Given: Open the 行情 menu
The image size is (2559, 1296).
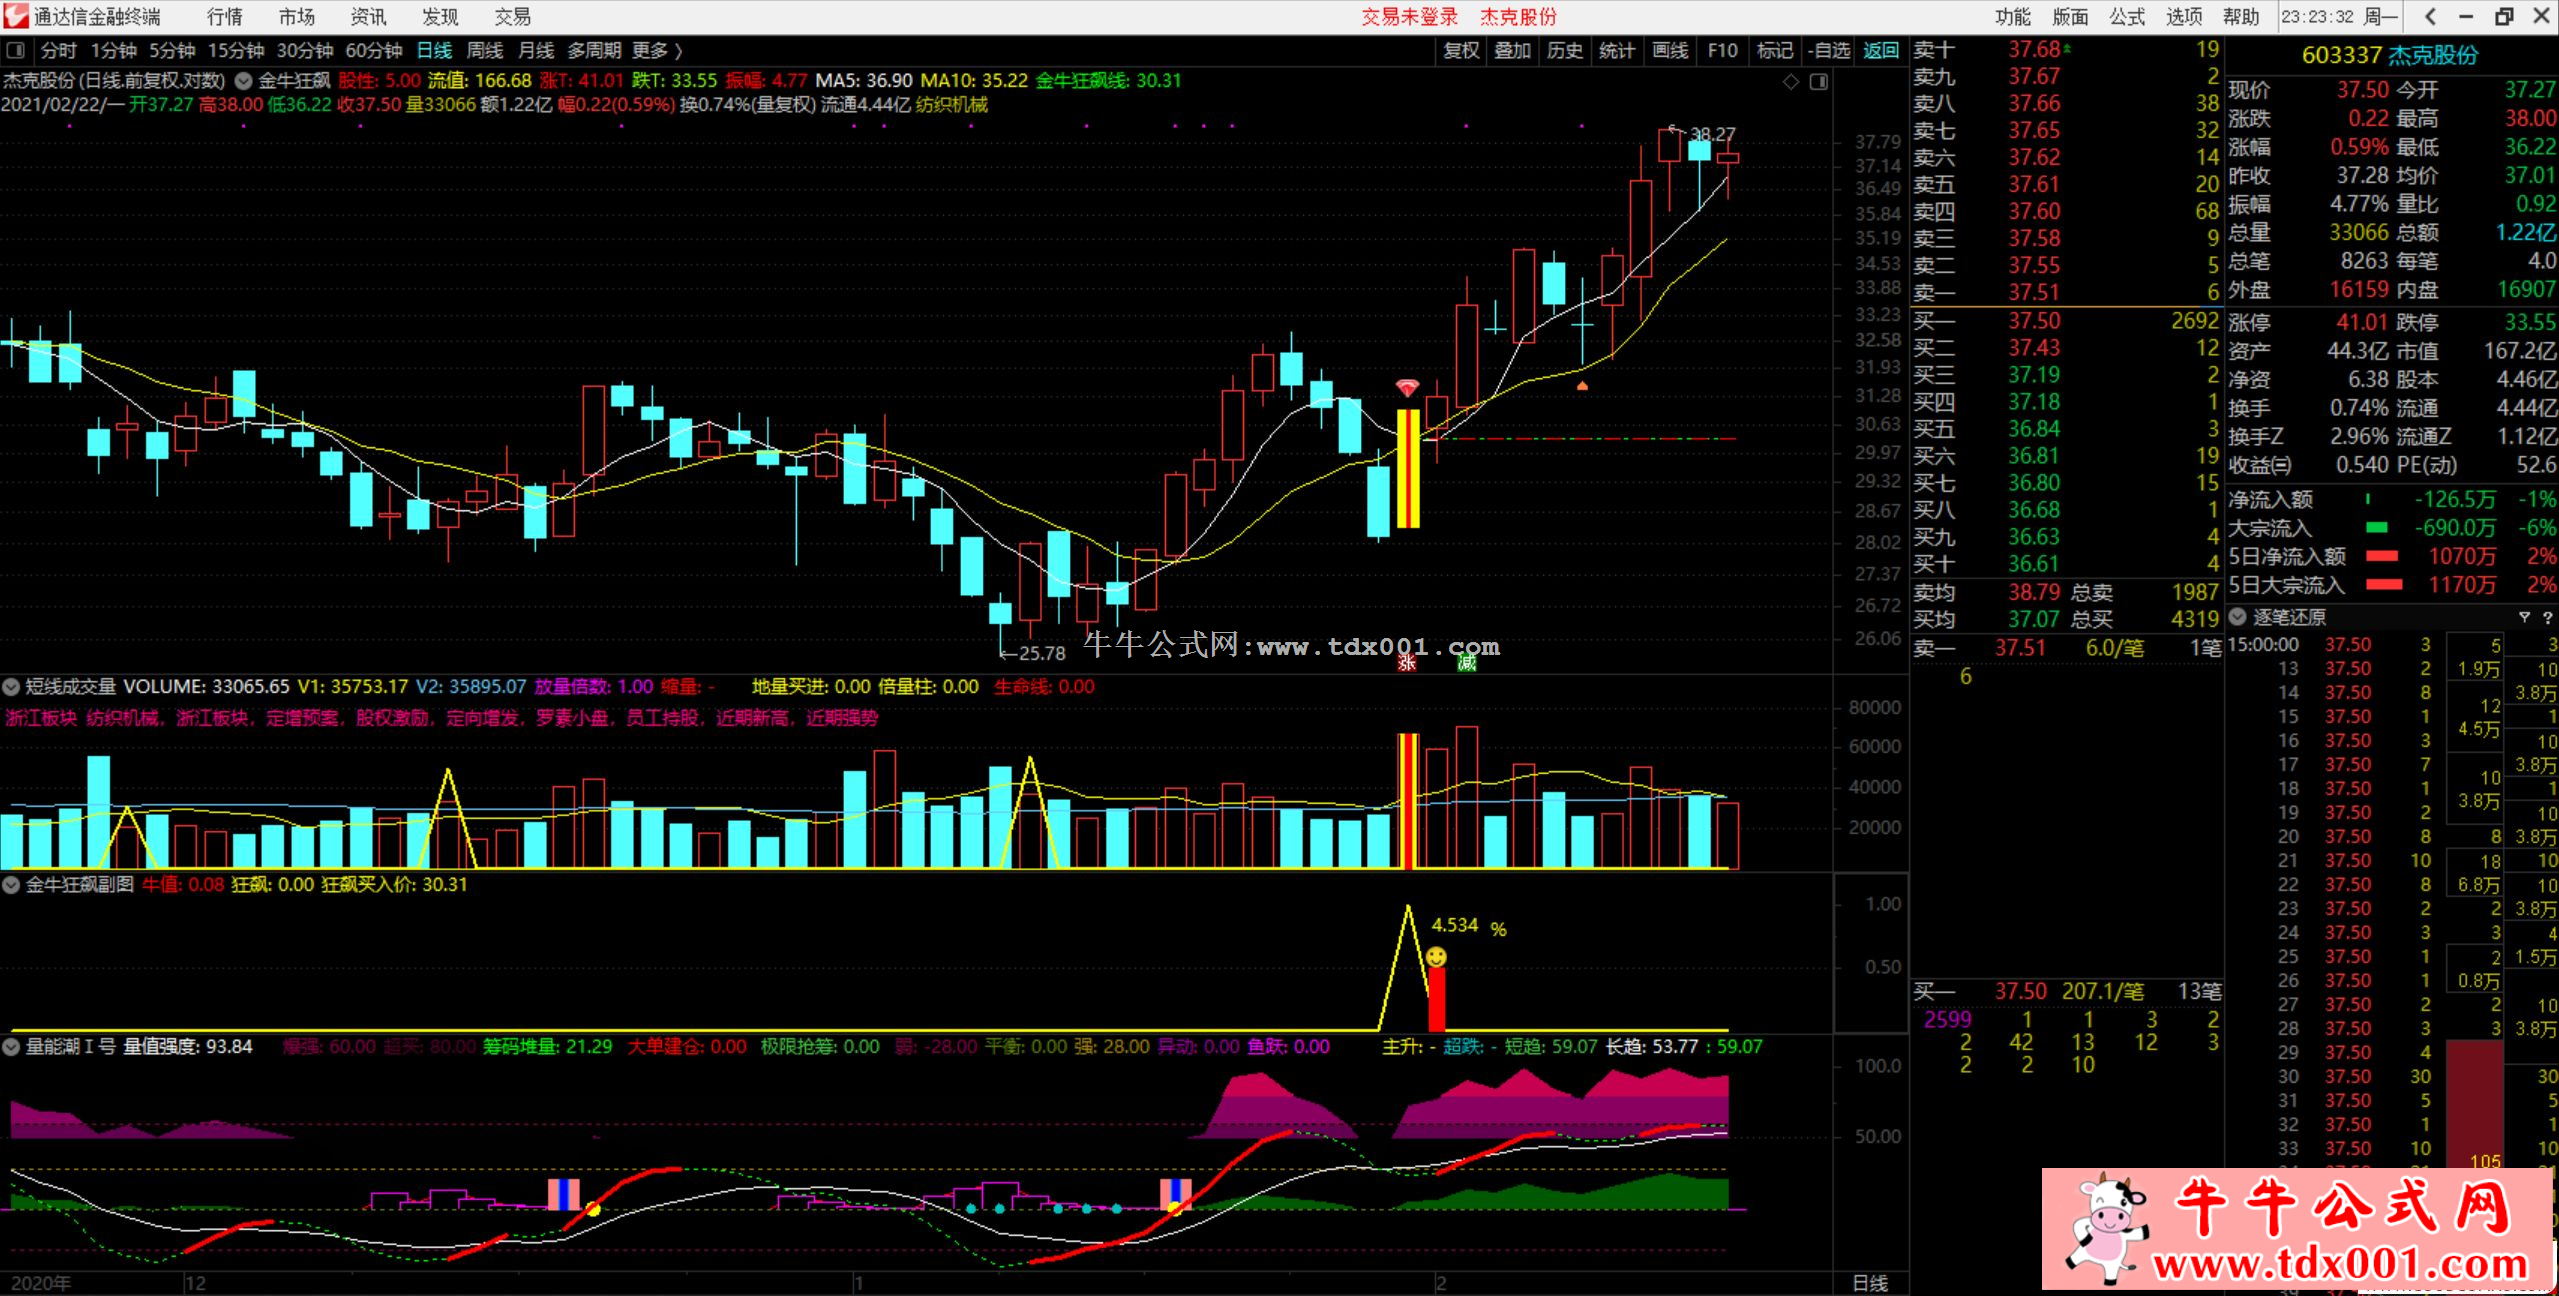Looking at the screenshot, I should pyautogui.click(x=225, y=16).
